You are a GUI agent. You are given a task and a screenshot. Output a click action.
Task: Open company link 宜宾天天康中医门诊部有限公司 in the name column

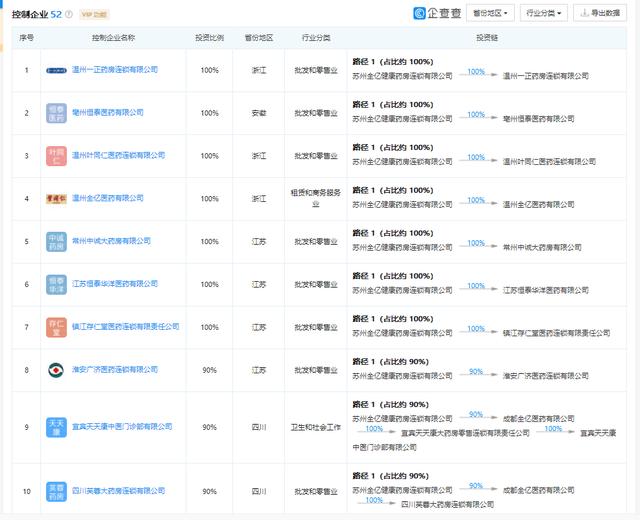pos(122,427)
